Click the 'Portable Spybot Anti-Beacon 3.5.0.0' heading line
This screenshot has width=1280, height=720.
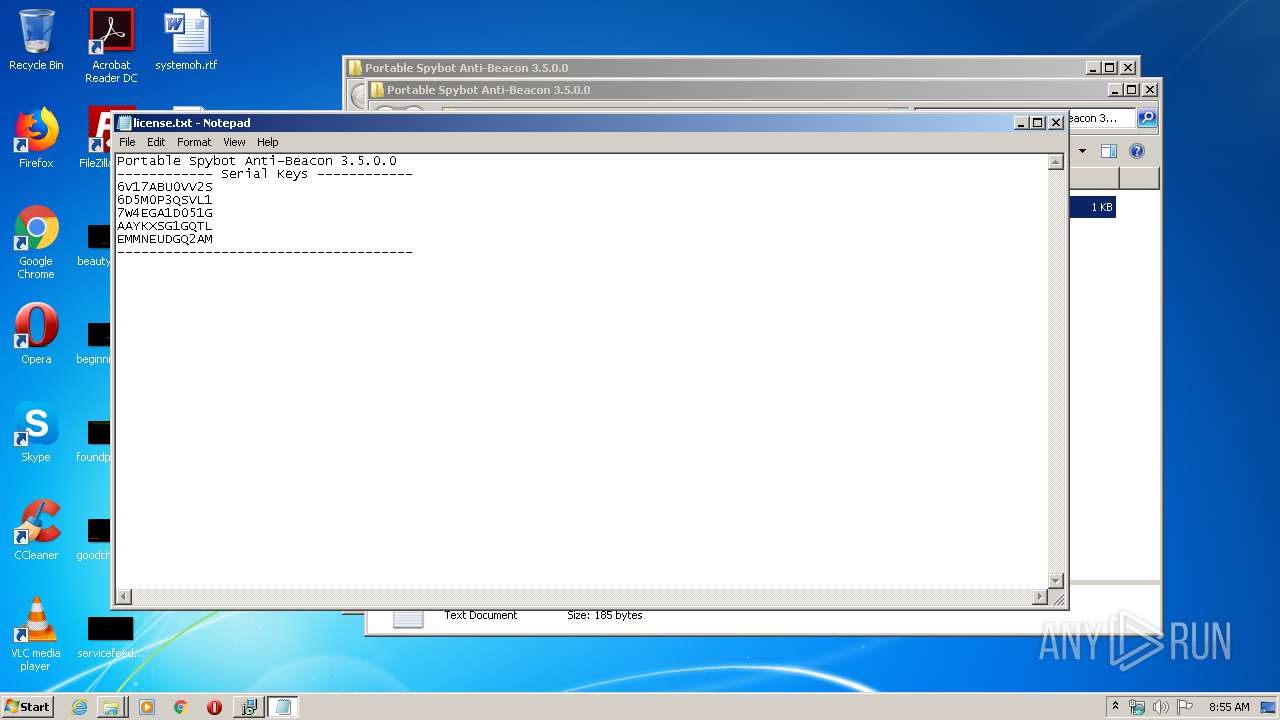point(257,161)
